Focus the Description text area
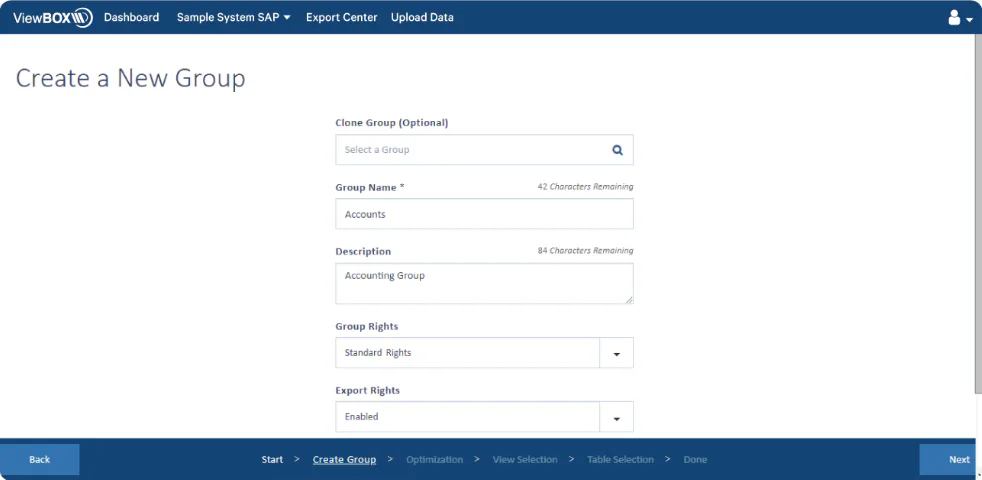The image size is (982, 480). pyautogui.click(x=484, y=283)
